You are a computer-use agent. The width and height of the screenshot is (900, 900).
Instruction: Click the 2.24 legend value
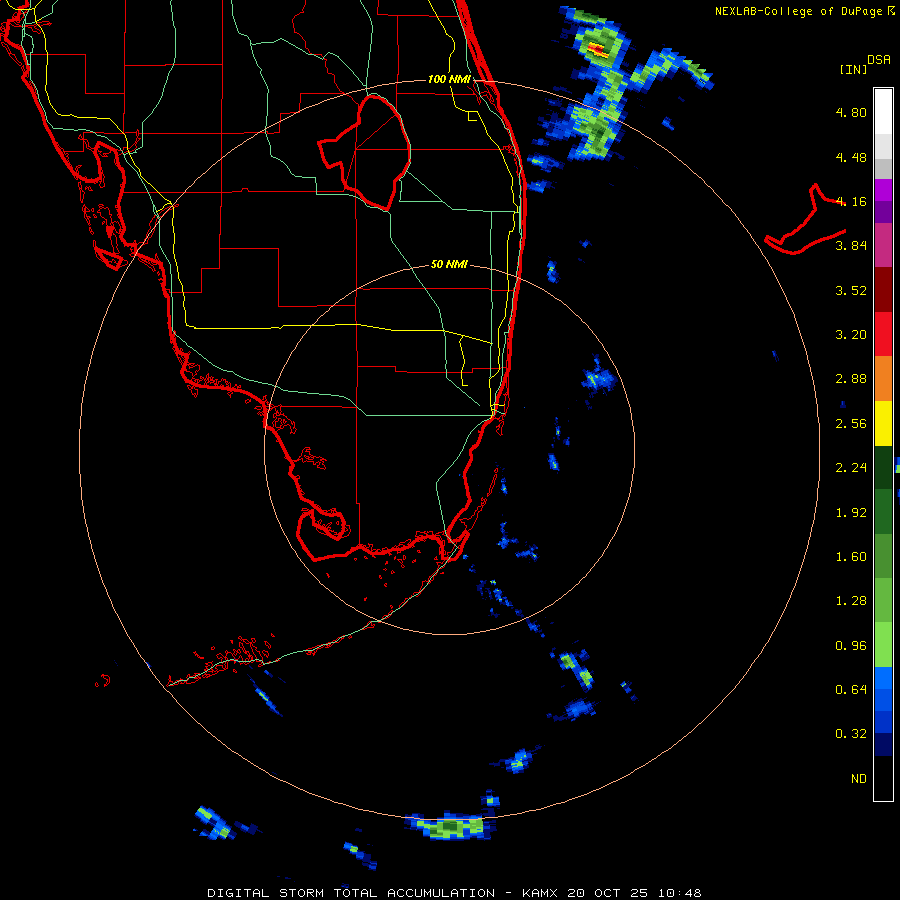851,468
